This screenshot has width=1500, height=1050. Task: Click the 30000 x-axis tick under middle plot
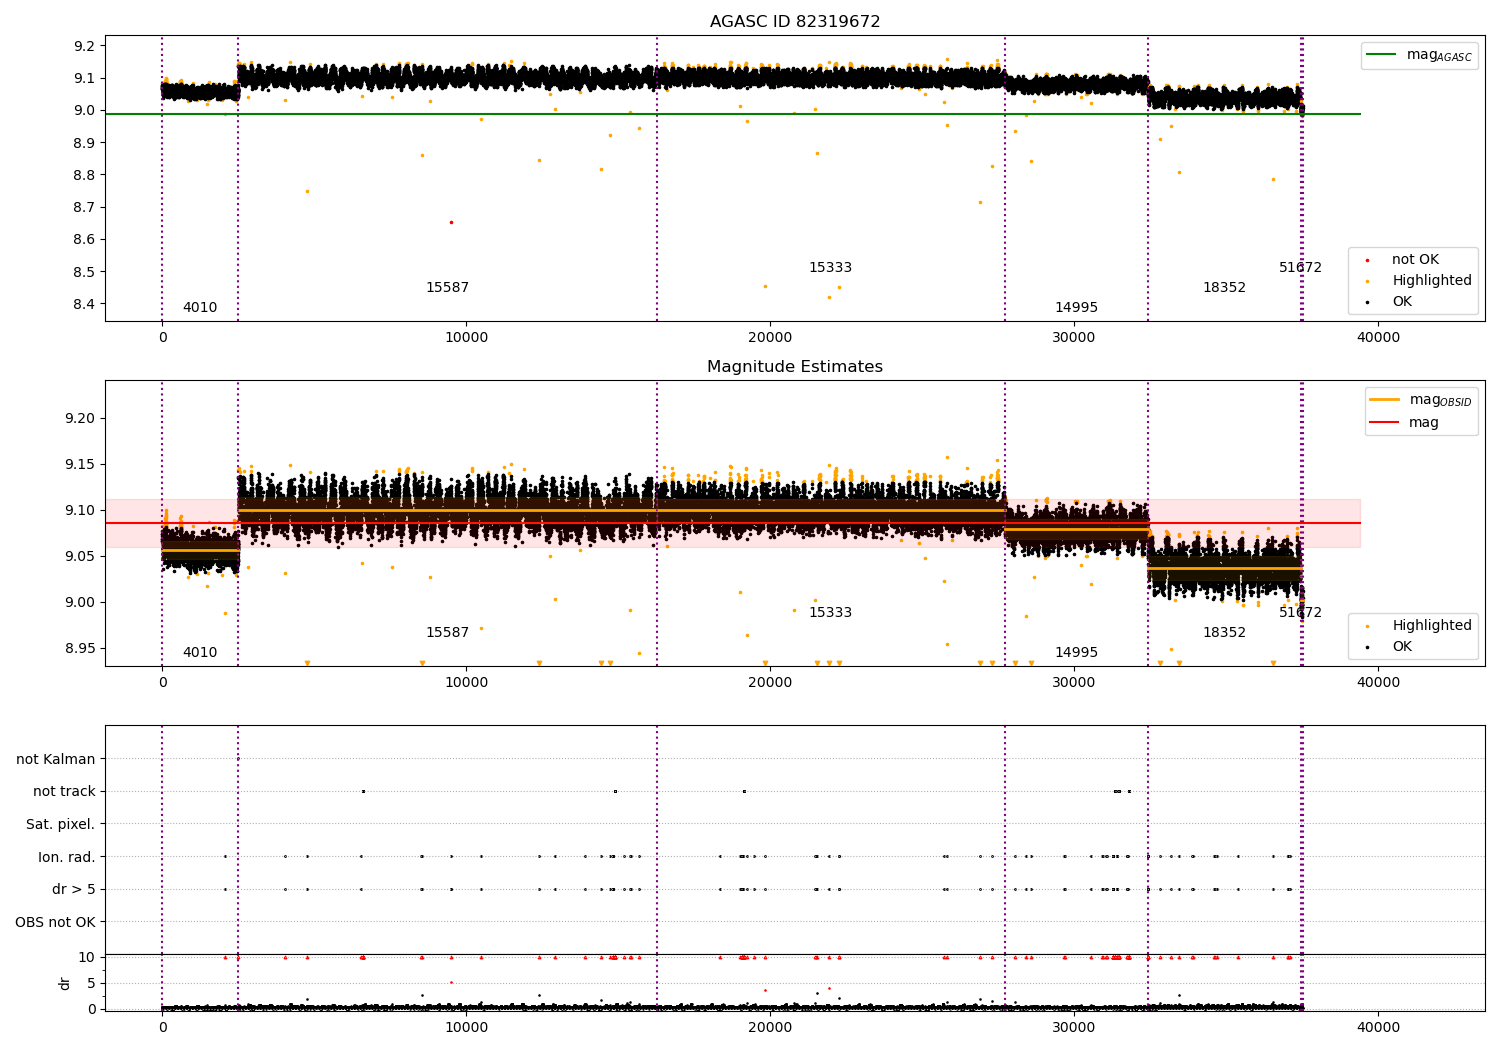pyautogui.click(x=1074, y=683)
